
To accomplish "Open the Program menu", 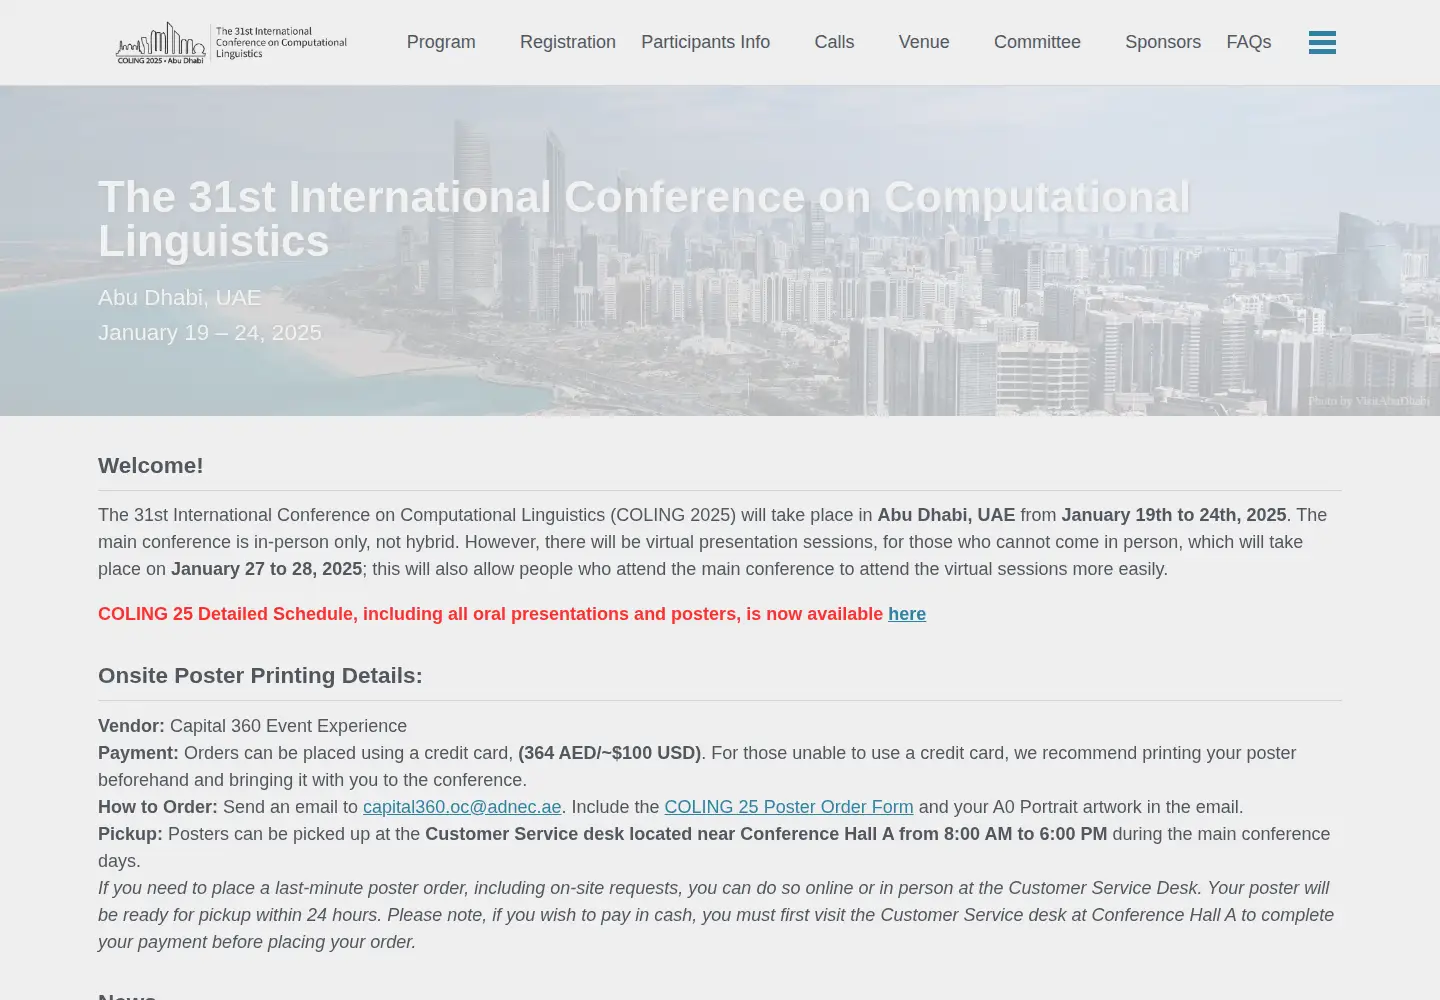I will (441, 42).
